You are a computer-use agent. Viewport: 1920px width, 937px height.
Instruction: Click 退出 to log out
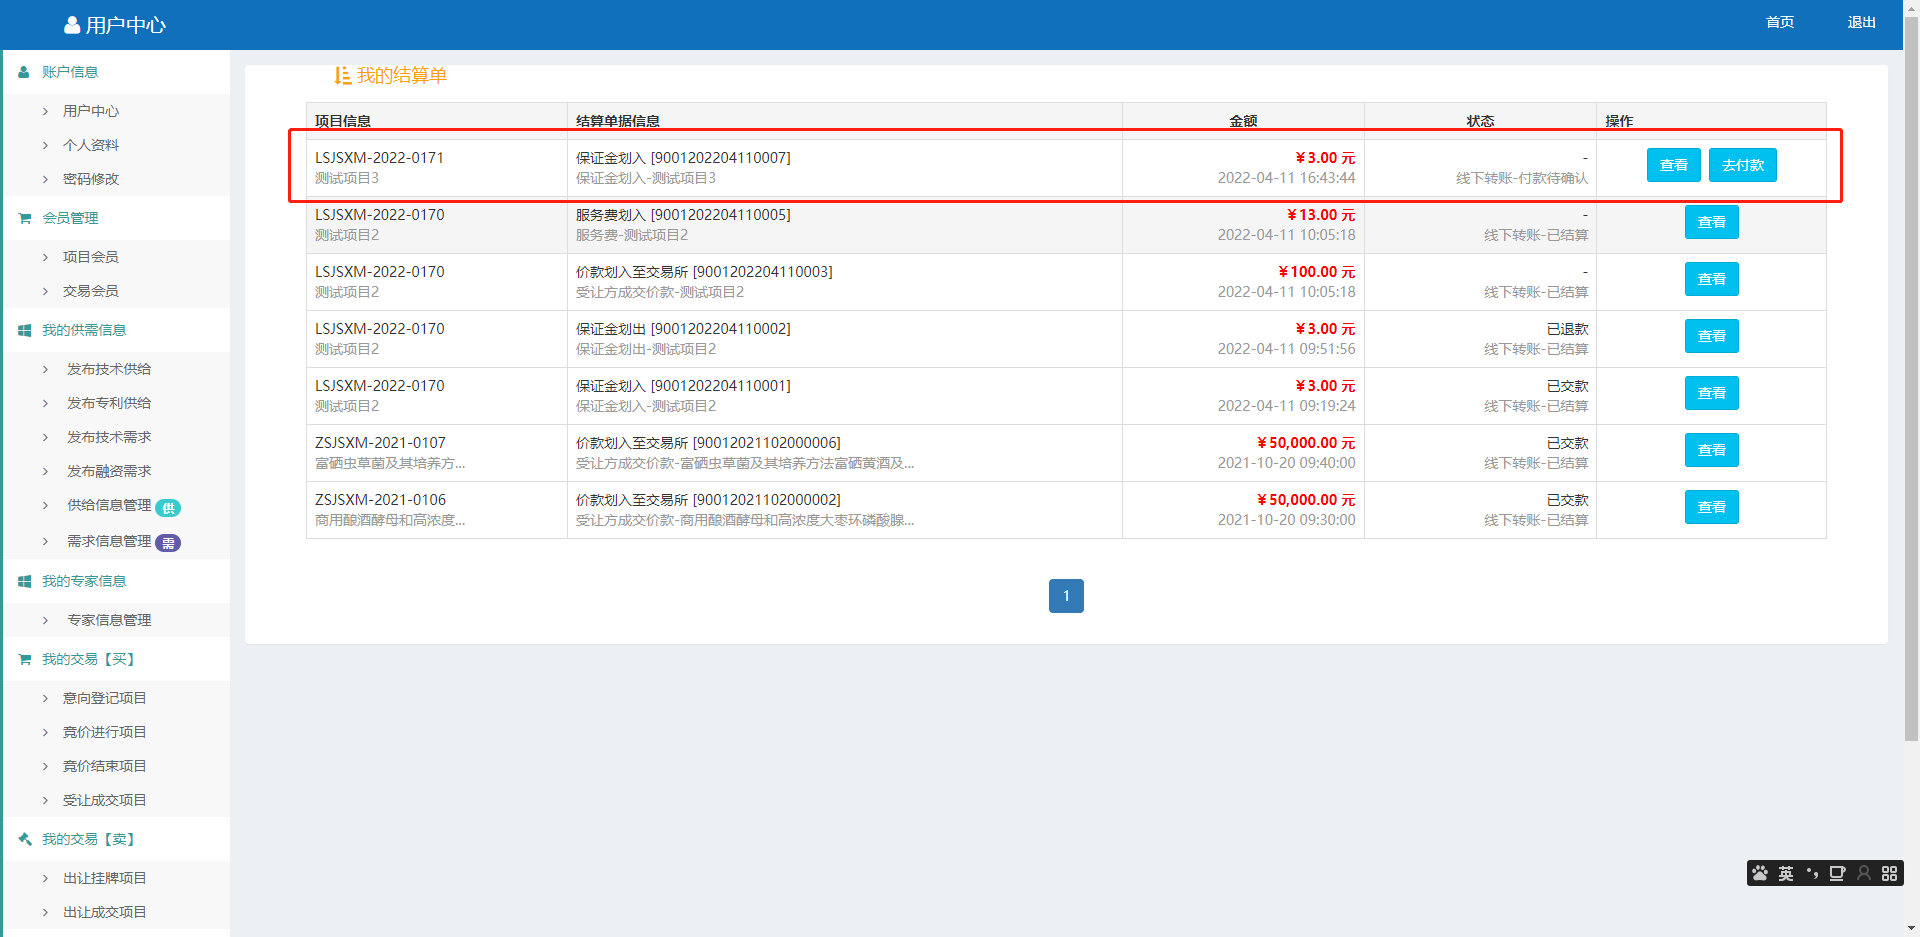pyautogui.click(x=1861, y=22)
